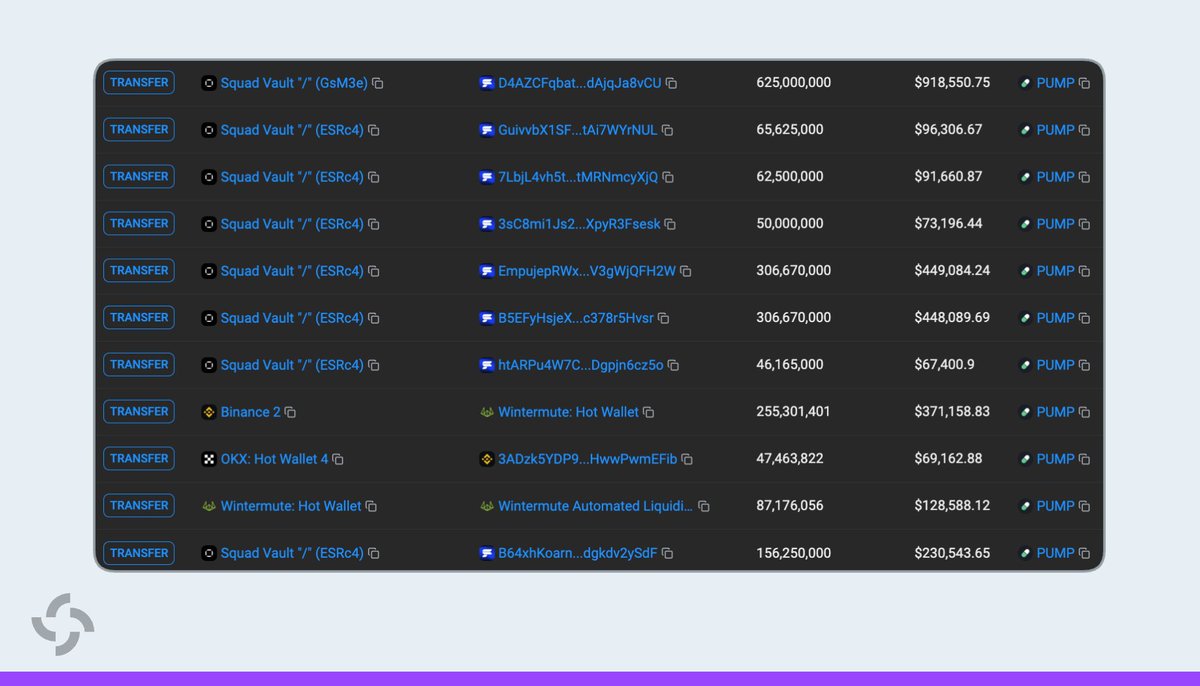The height and width of the screenshot is (686, 1200).
Task: Copy Squad Vault address in the 65,625,000 row
Action: coord(374,130)
